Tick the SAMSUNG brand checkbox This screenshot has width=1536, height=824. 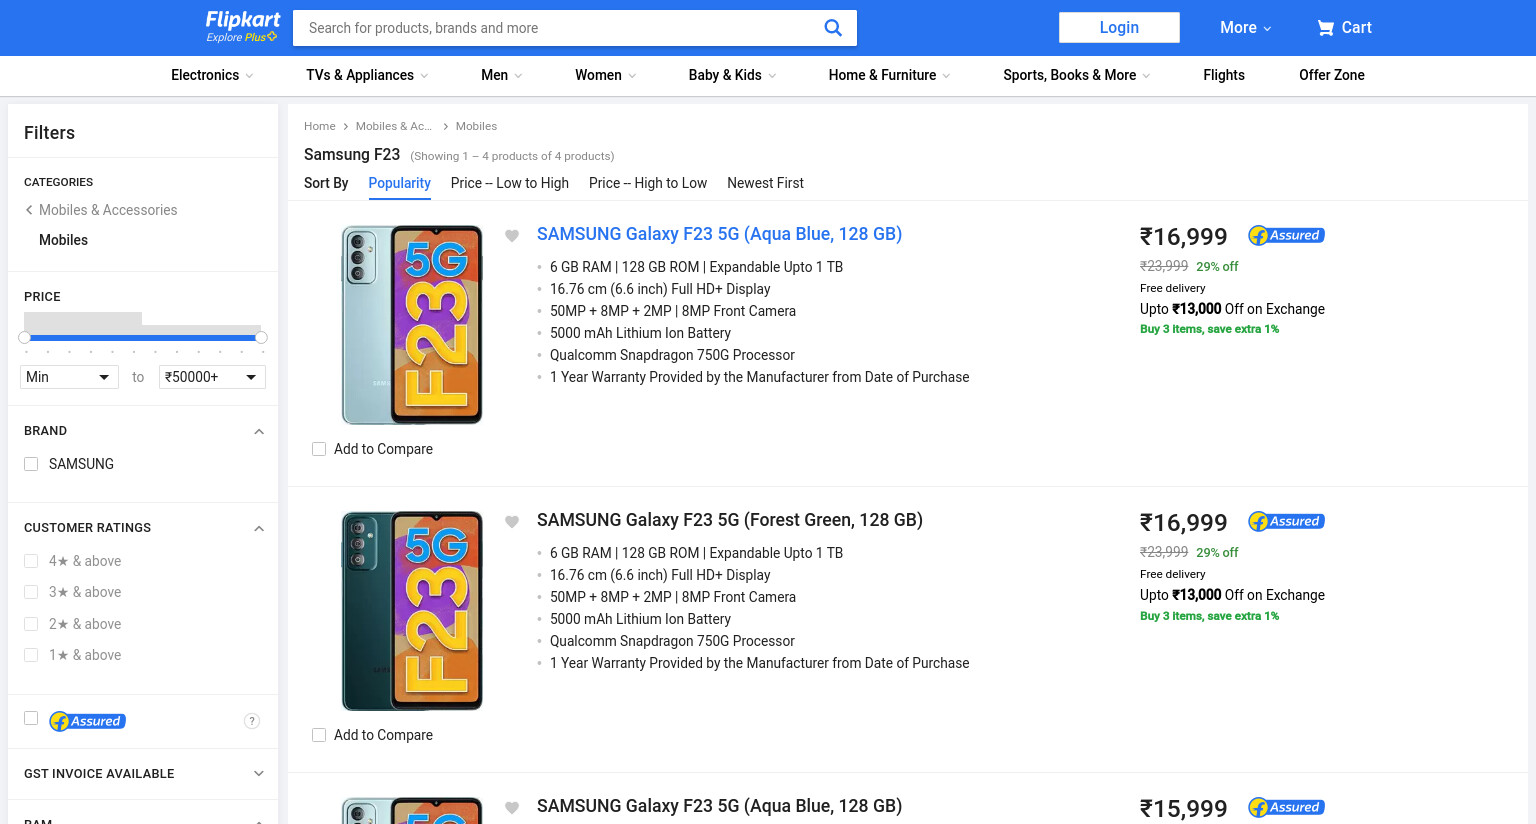tap(31, 464)
